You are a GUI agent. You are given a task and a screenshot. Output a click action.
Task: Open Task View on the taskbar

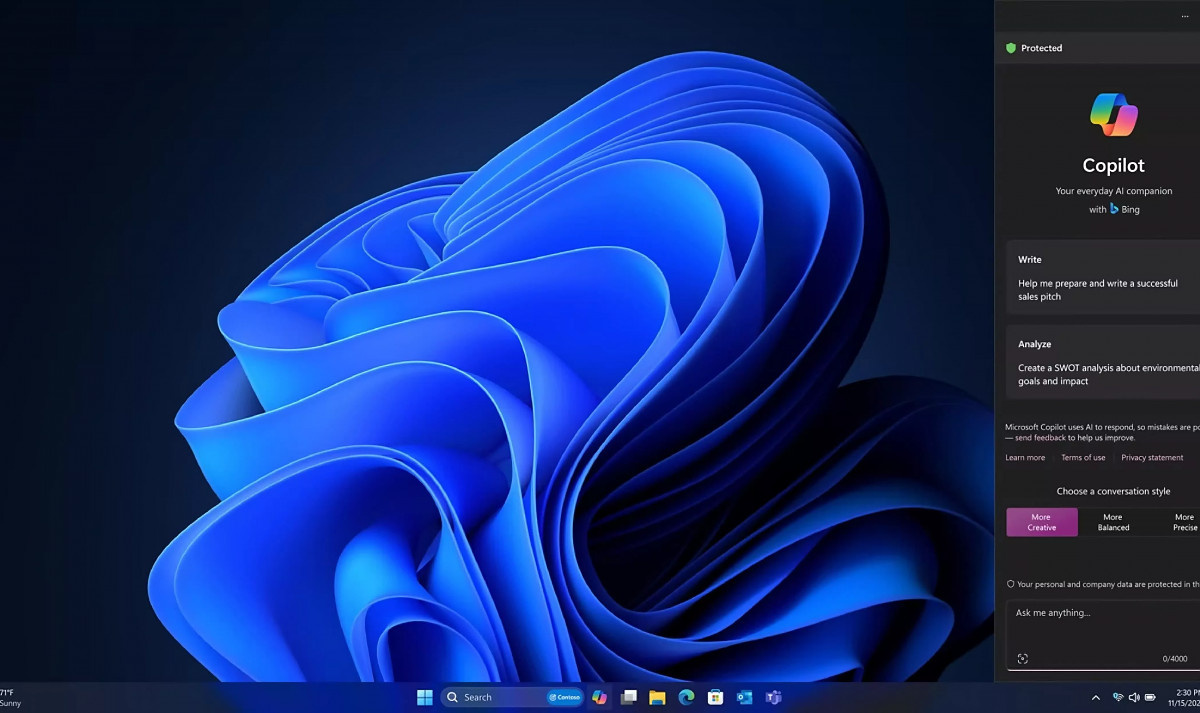pyautogui.click(x=628, y=697)
